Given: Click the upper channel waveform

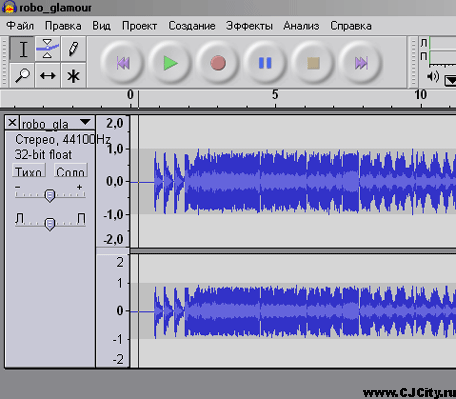Looking at the screenshot, I should click(293, 181).
